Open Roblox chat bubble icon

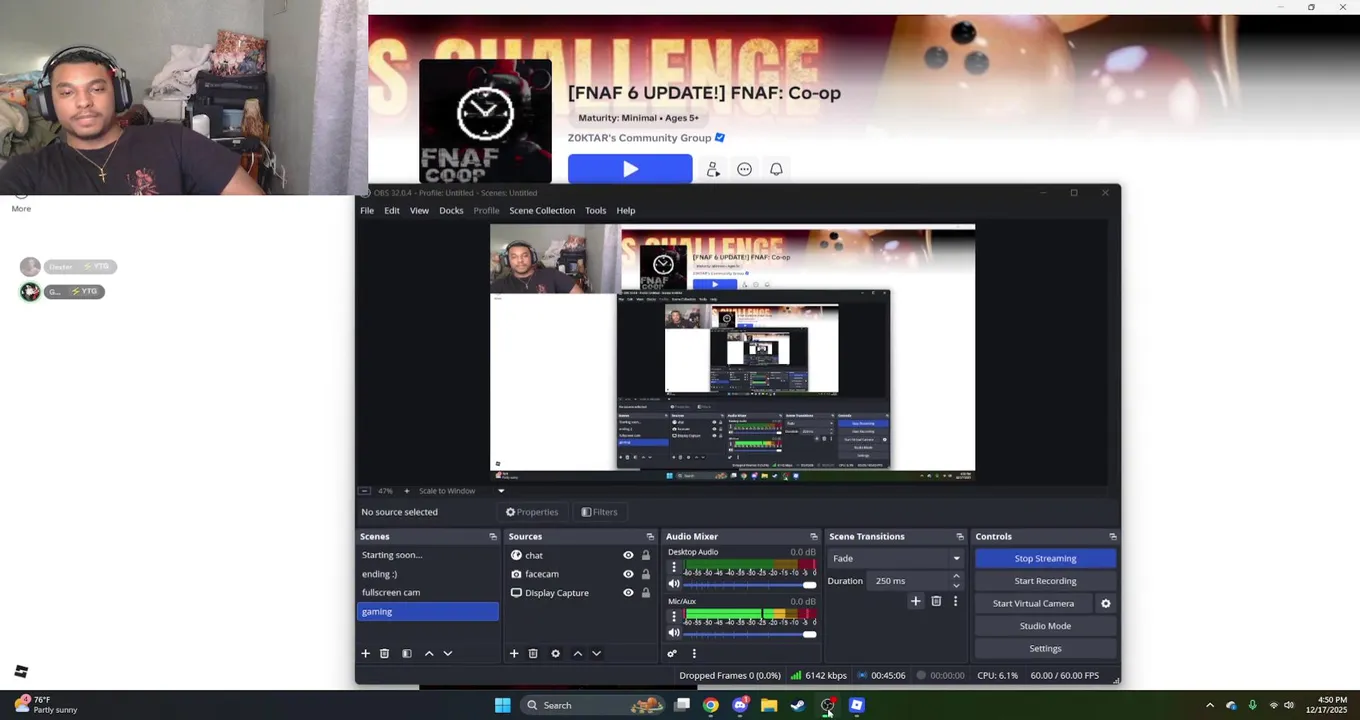click(744, 169)
